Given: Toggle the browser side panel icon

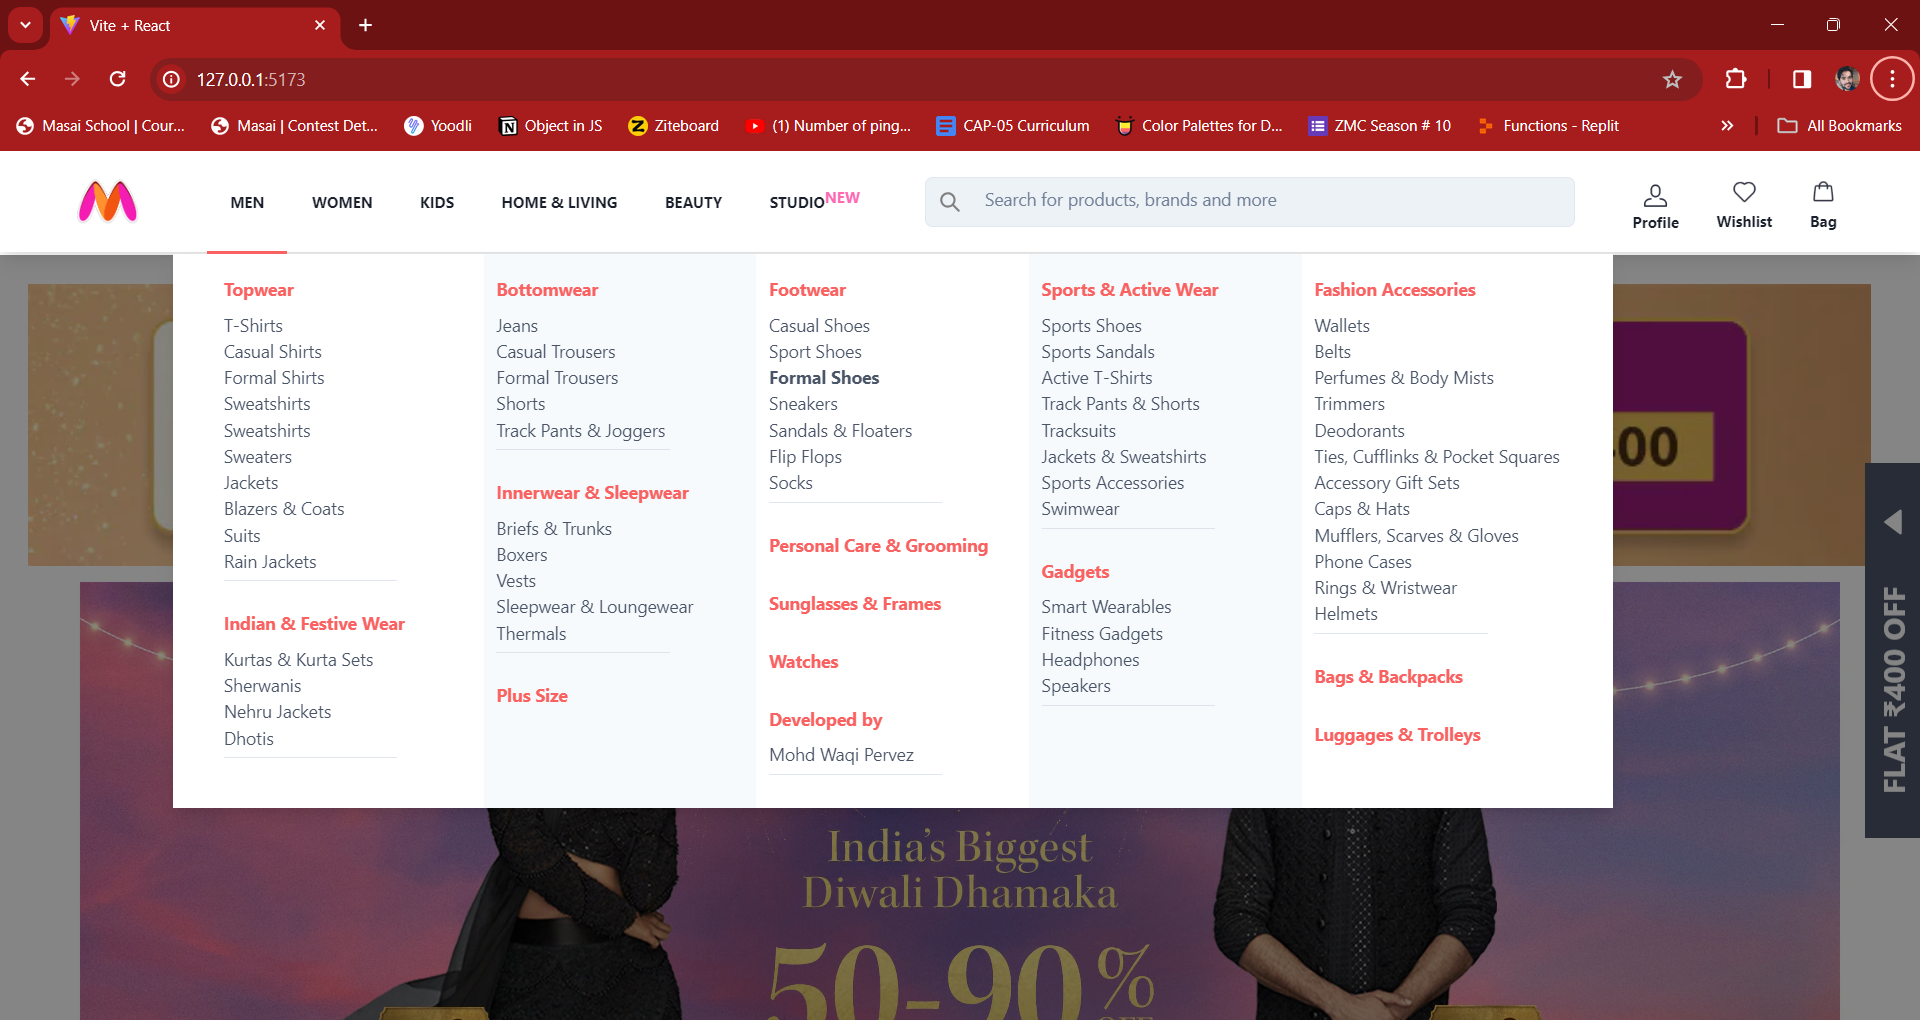Looking at the screenshot, I should pos(1801,79).
